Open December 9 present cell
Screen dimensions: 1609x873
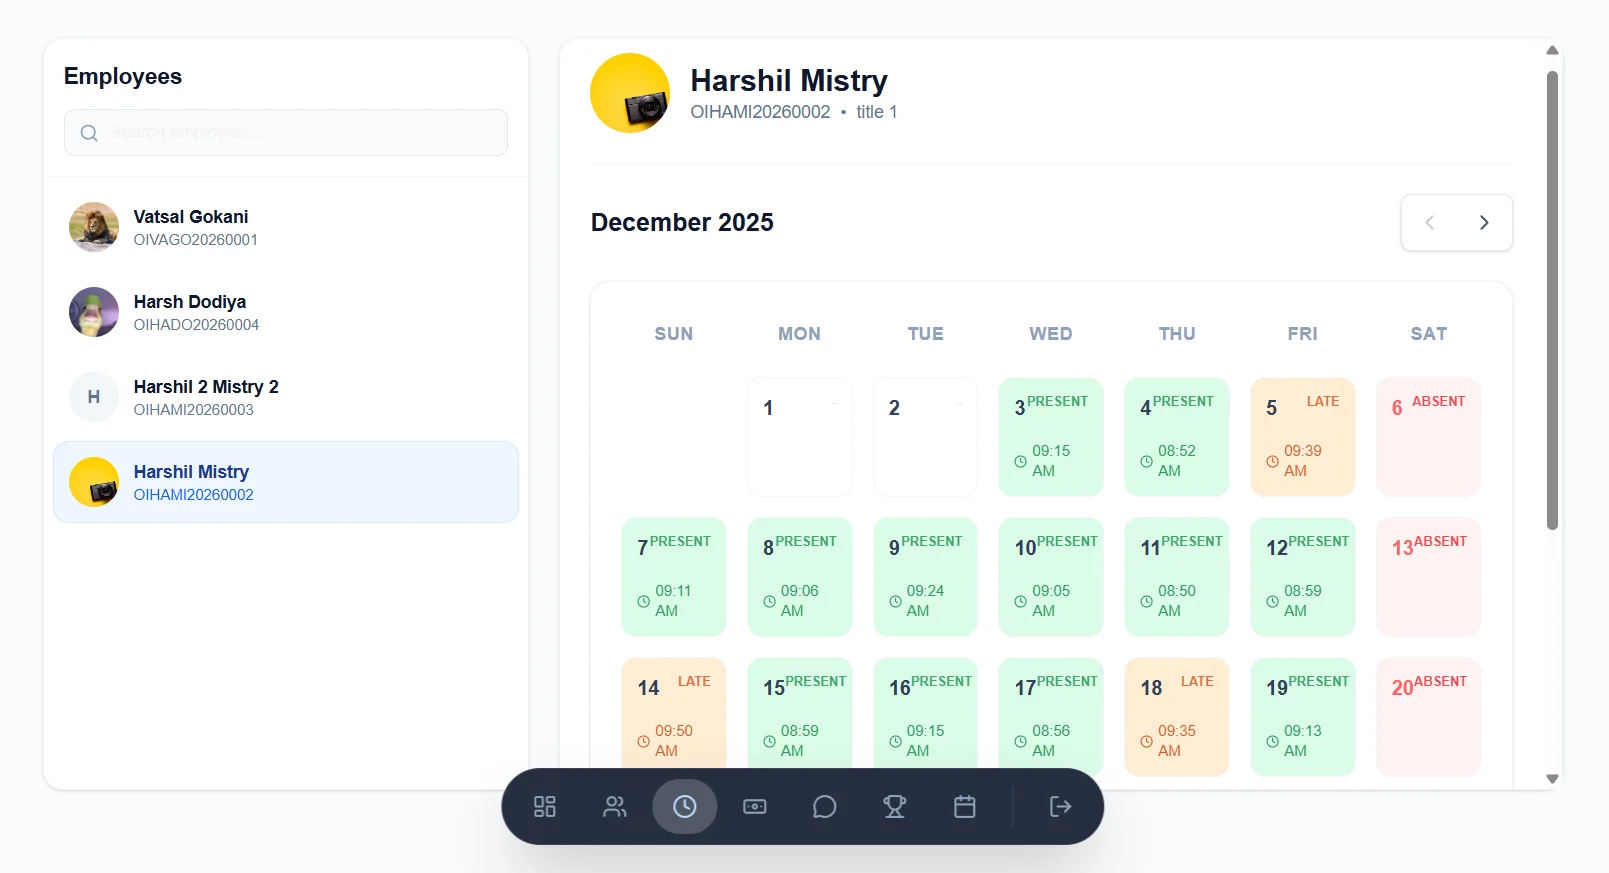coord(926,577)
